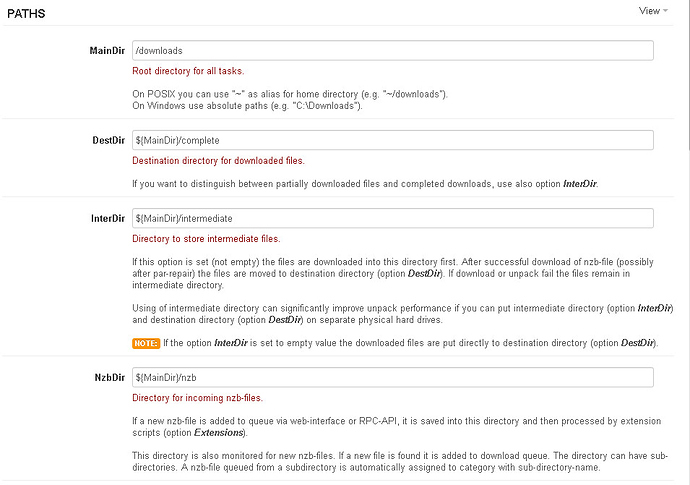The image size is (690, 485).
Task: Click "Root directory for all tasks" description
Action: pyautogui.click(x=188, y=71)
